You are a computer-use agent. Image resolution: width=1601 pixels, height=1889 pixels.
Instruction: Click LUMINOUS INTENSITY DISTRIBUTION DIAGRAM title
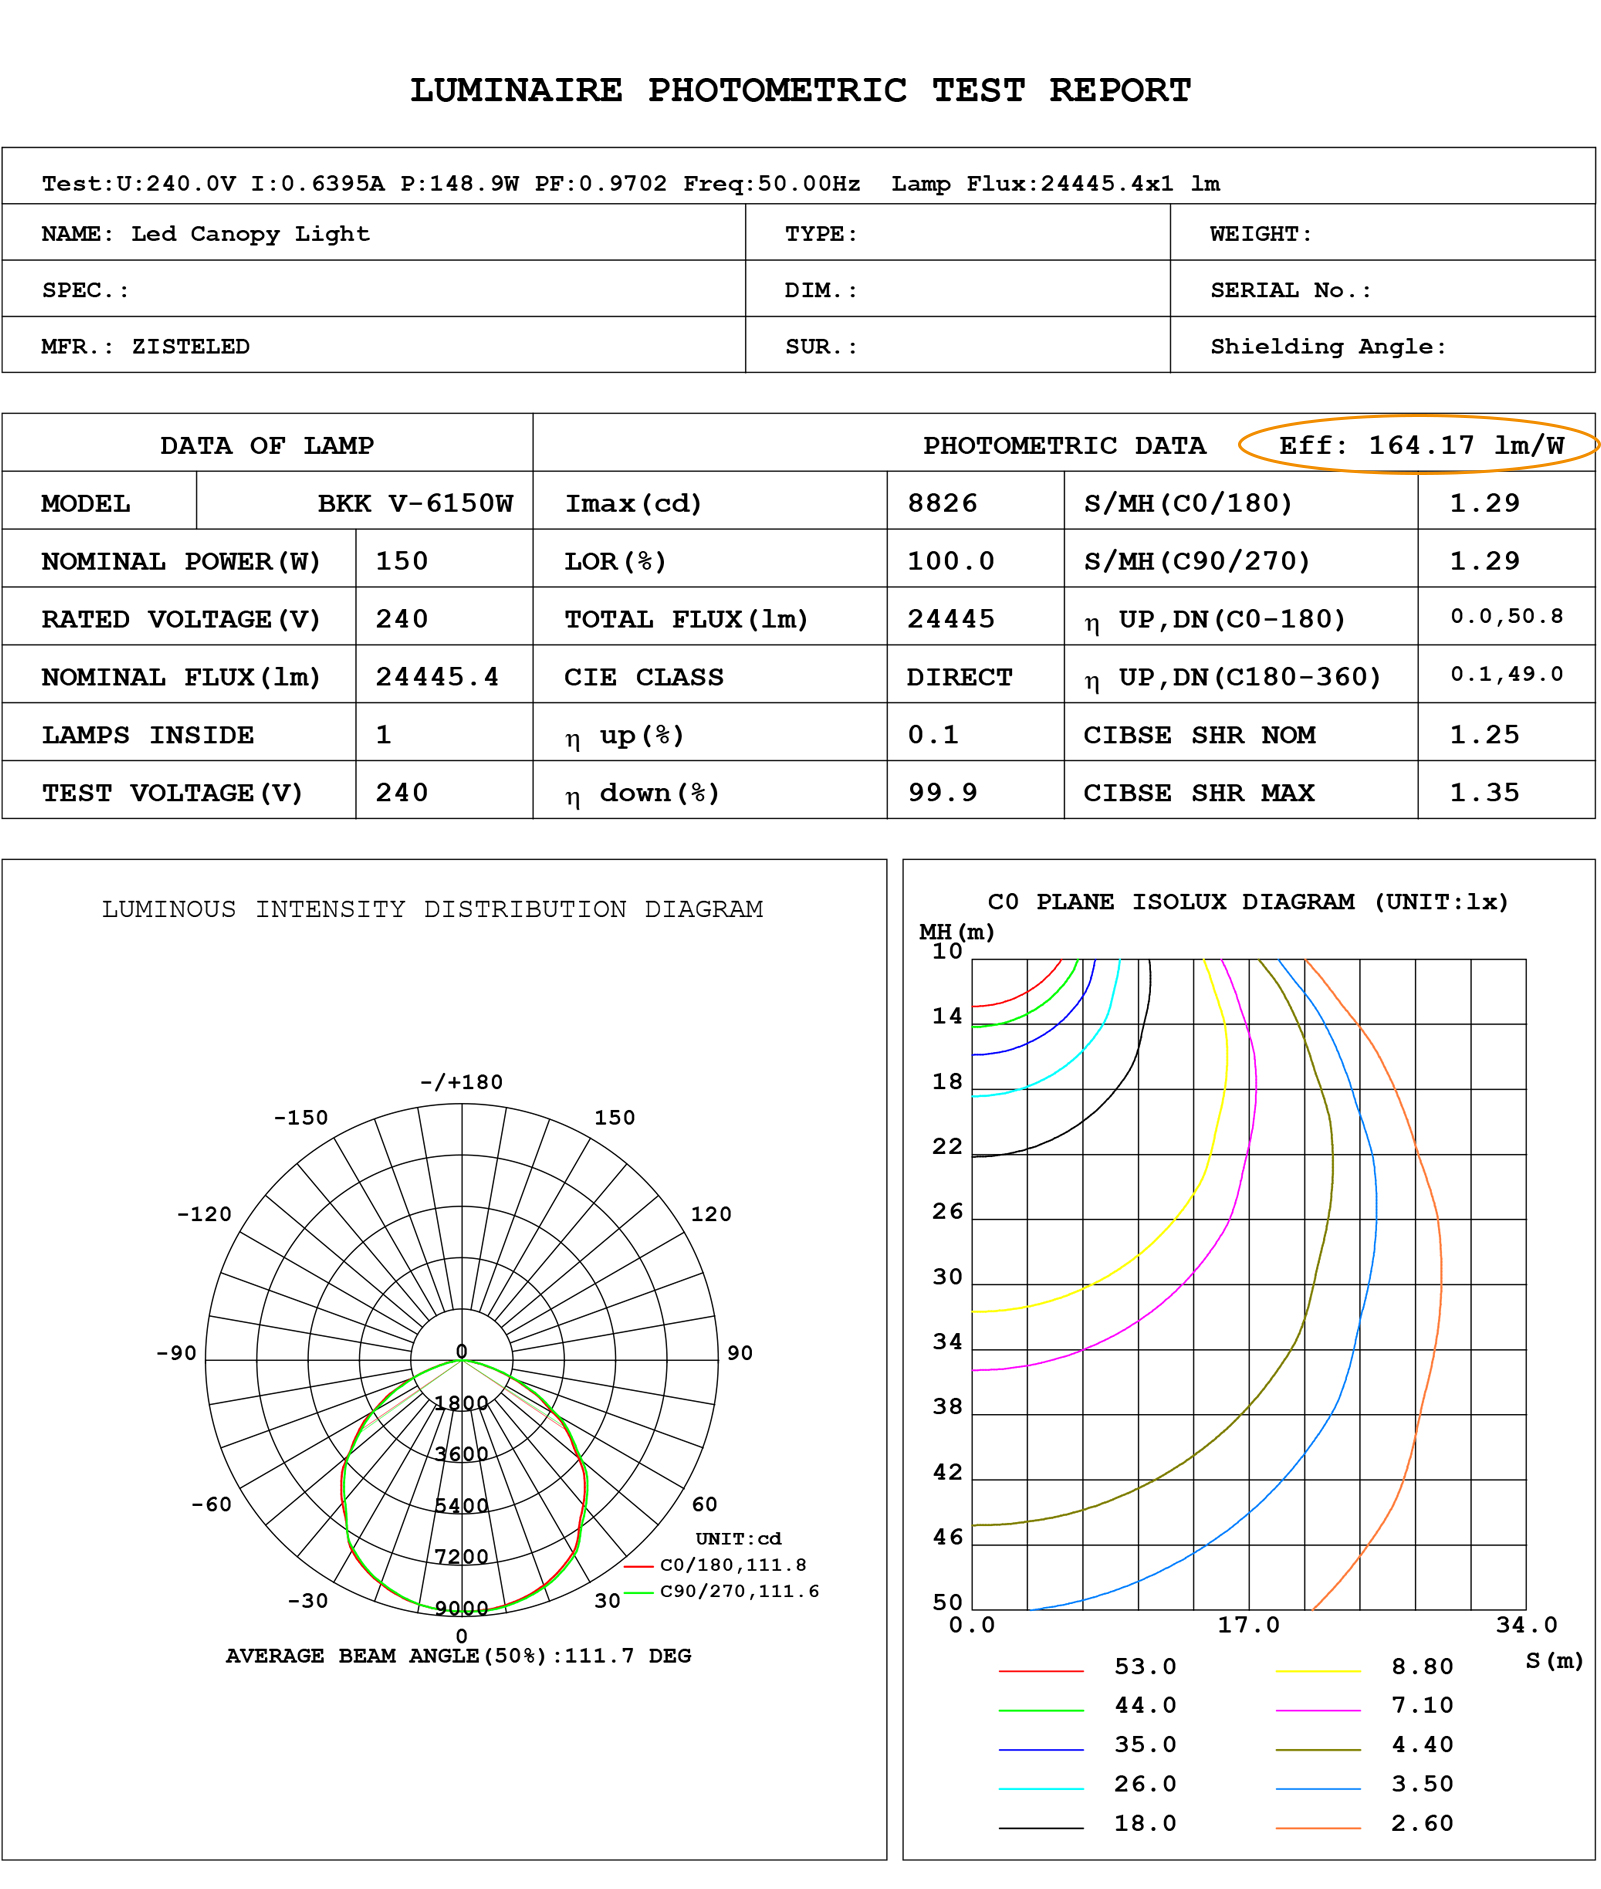pos(432,909)
